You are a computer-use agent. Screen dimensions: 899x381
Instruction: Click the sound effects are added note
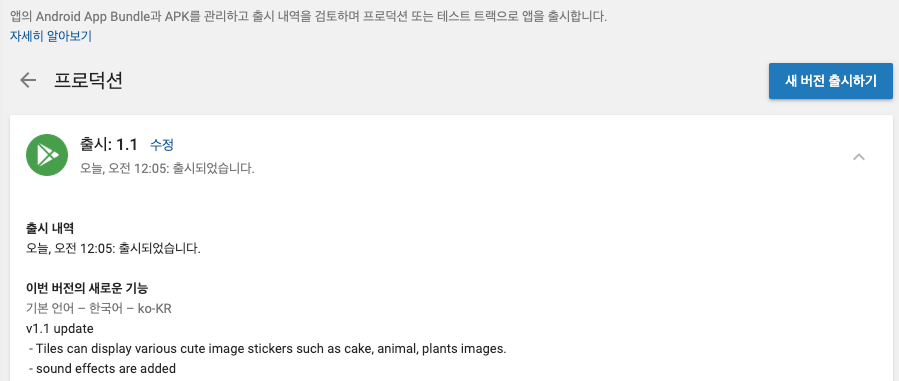pyautogui.click(x=102, y=368)
